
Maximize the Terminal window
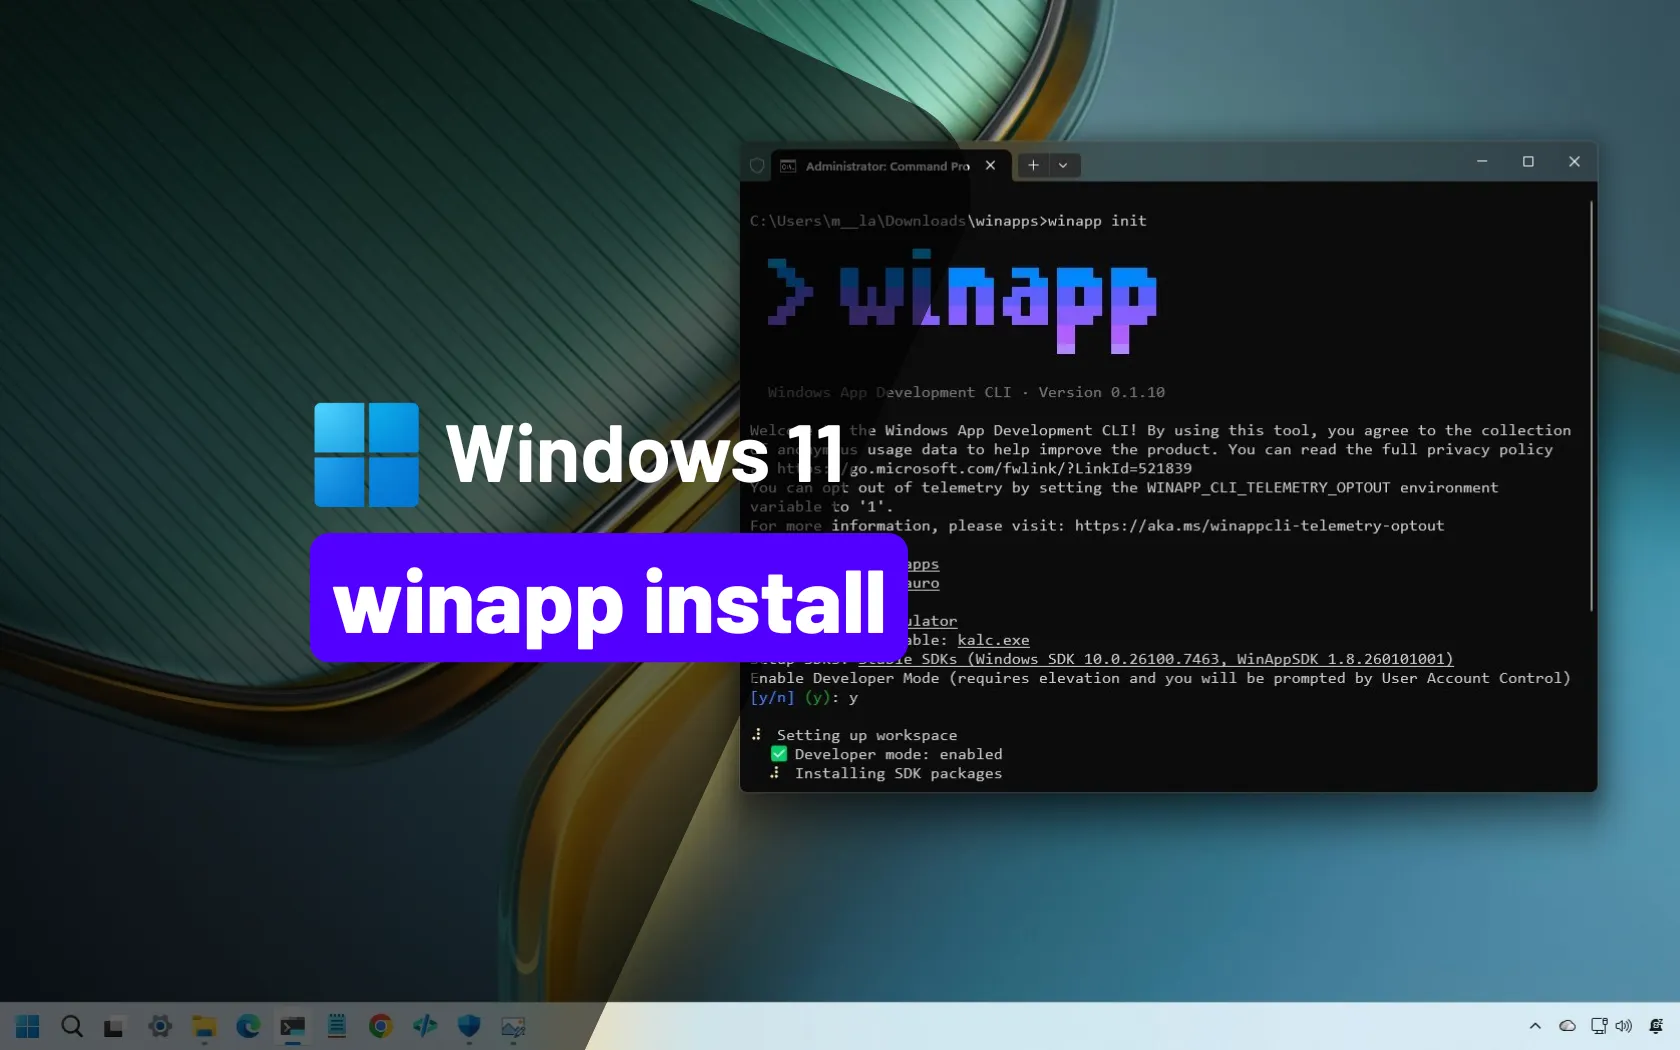click(1528, 162)
